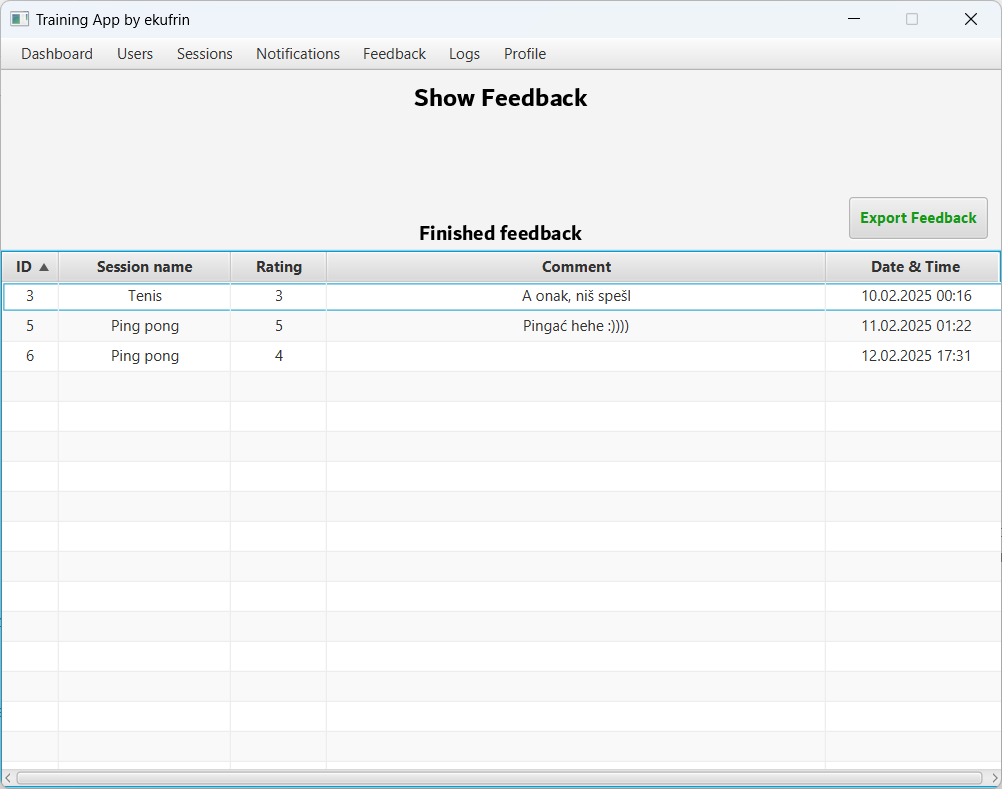The image size is (1002, 789).
Task: Click the Export Feedback button
Action: click(918, 218)
